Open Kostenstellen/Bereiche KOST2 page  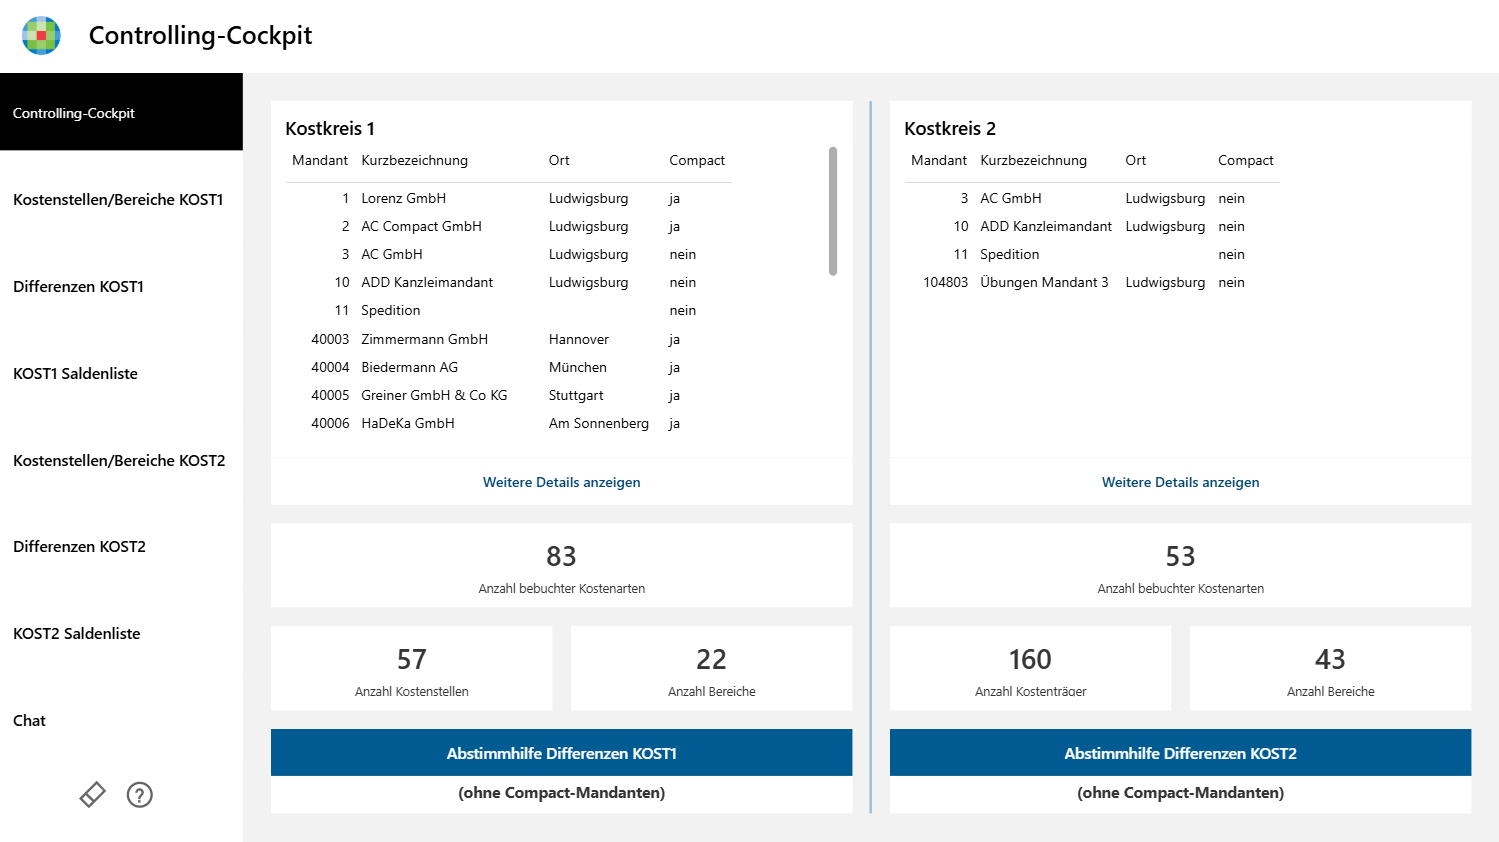pos(121,461)
